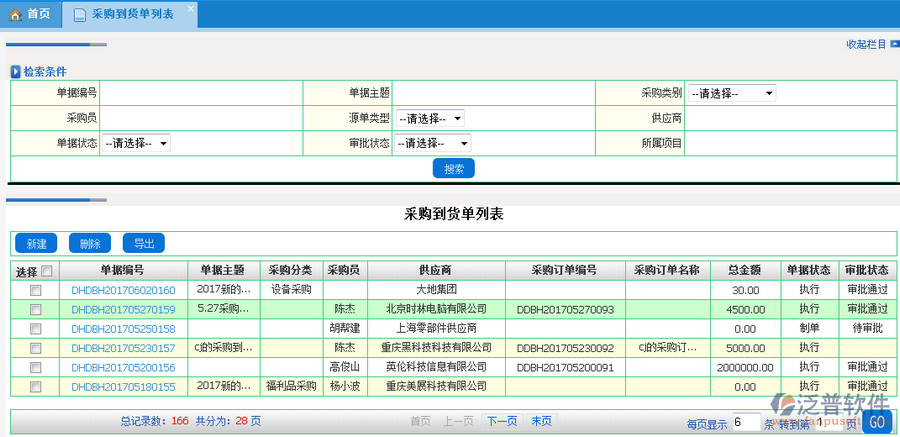Select the checkbox for DHDBH201705250158
Screen dimensions: 900x437
coord(36,328)
